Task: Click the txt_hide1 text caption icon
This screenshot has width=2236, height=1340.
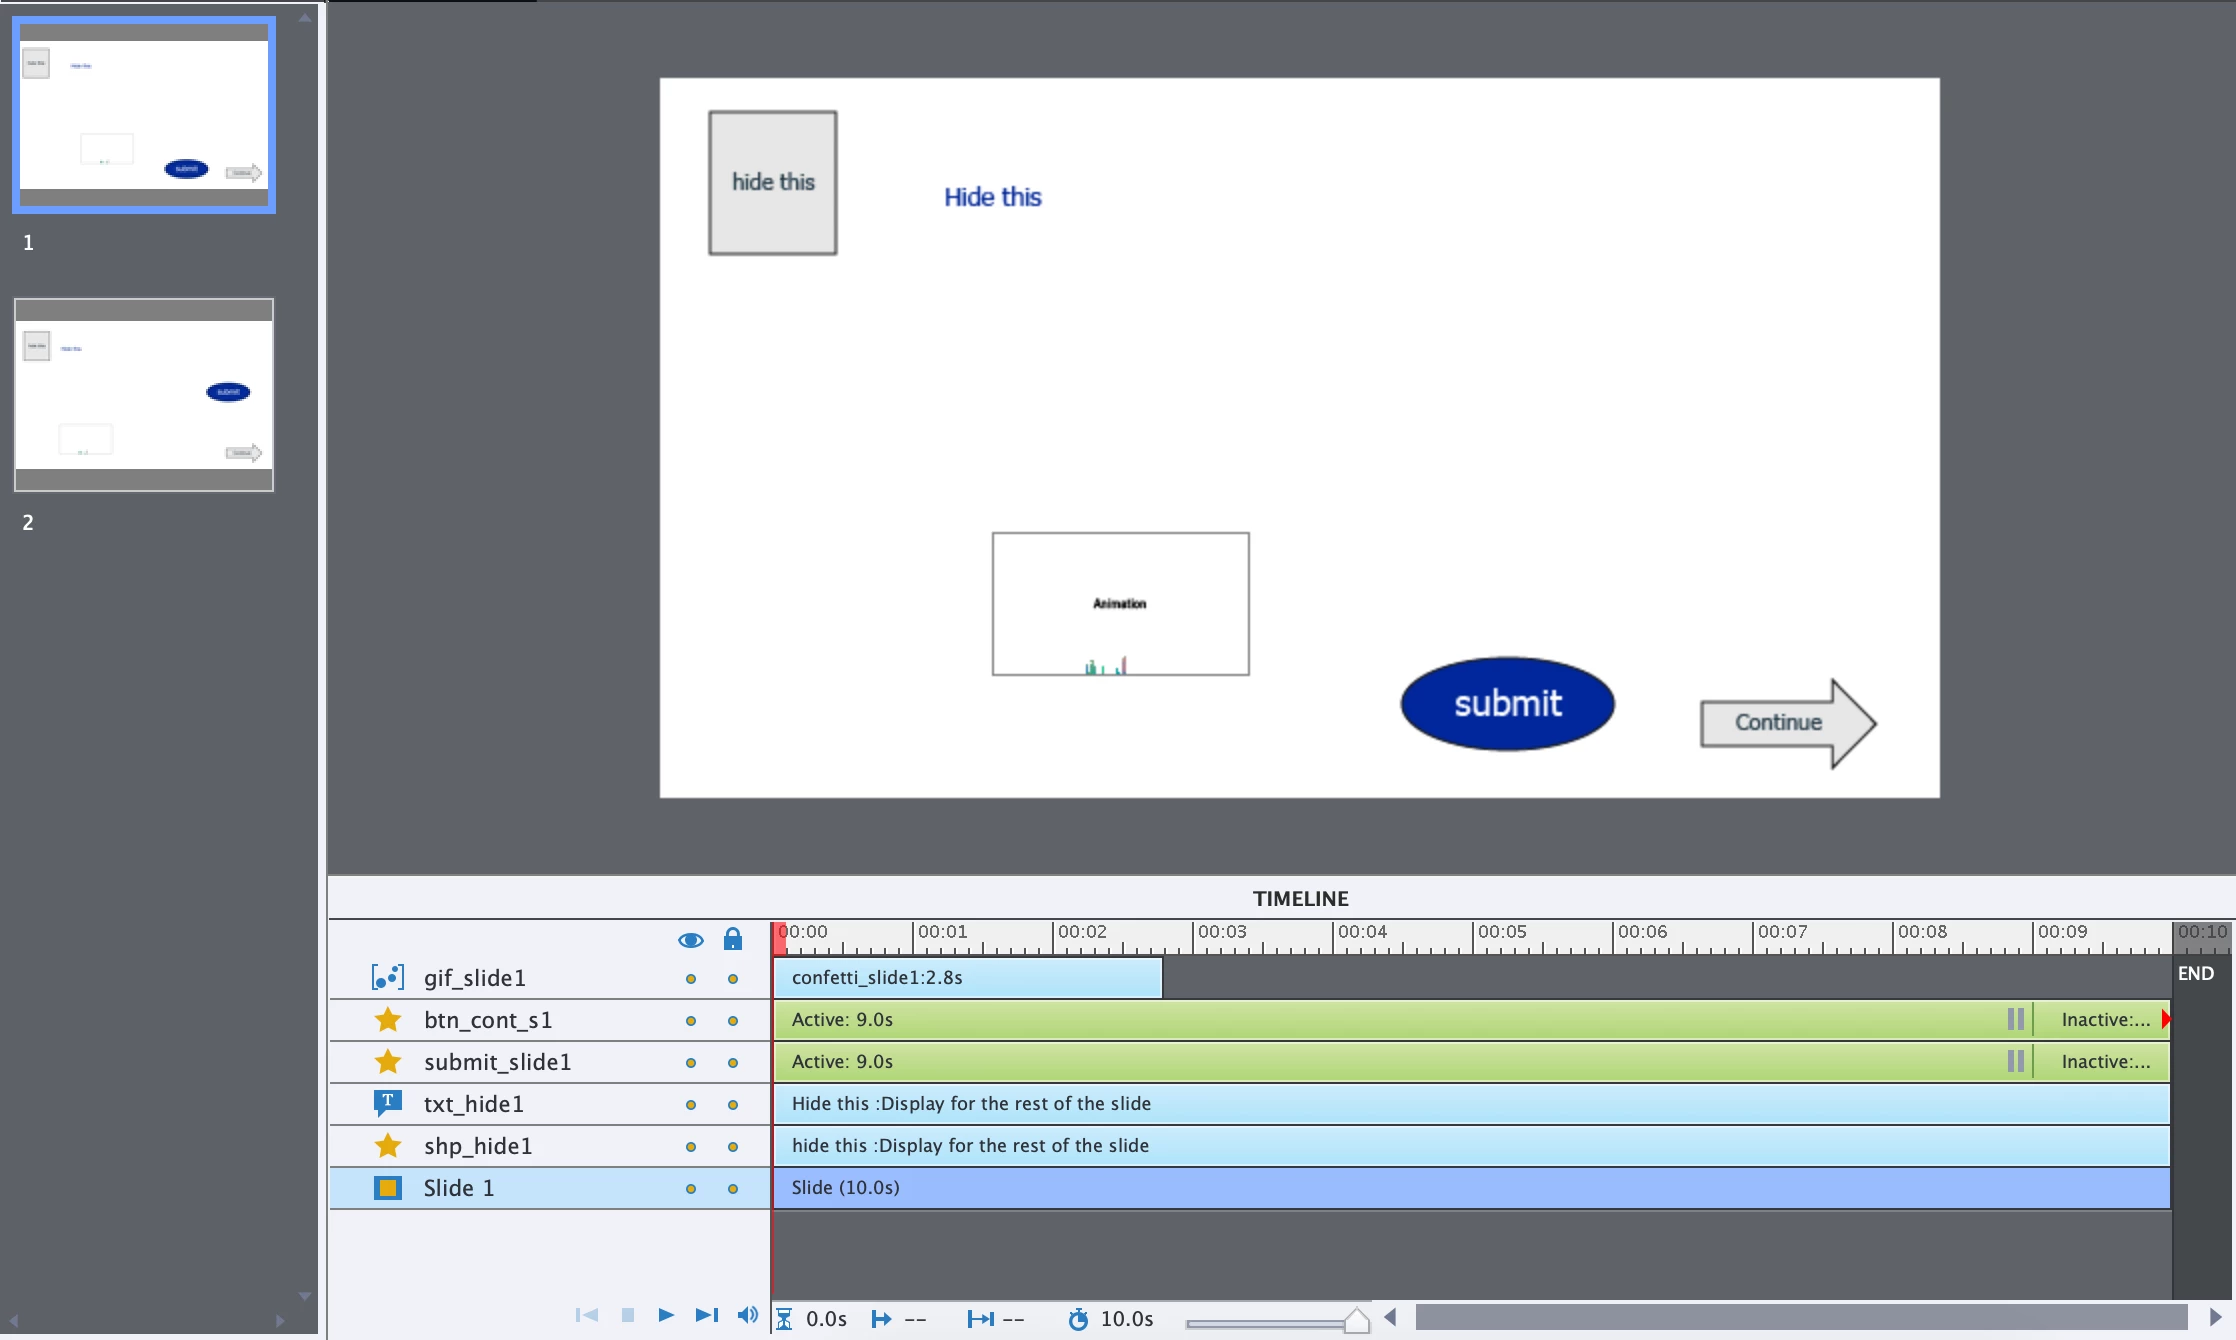Action: pos(388,1103)
